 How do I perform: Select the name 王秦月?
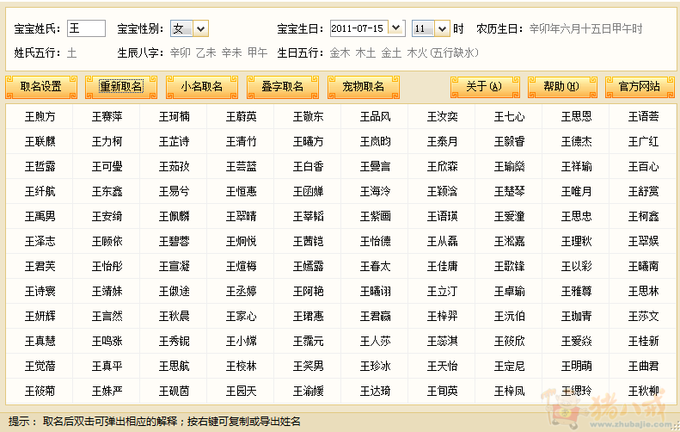click(442, 142)
